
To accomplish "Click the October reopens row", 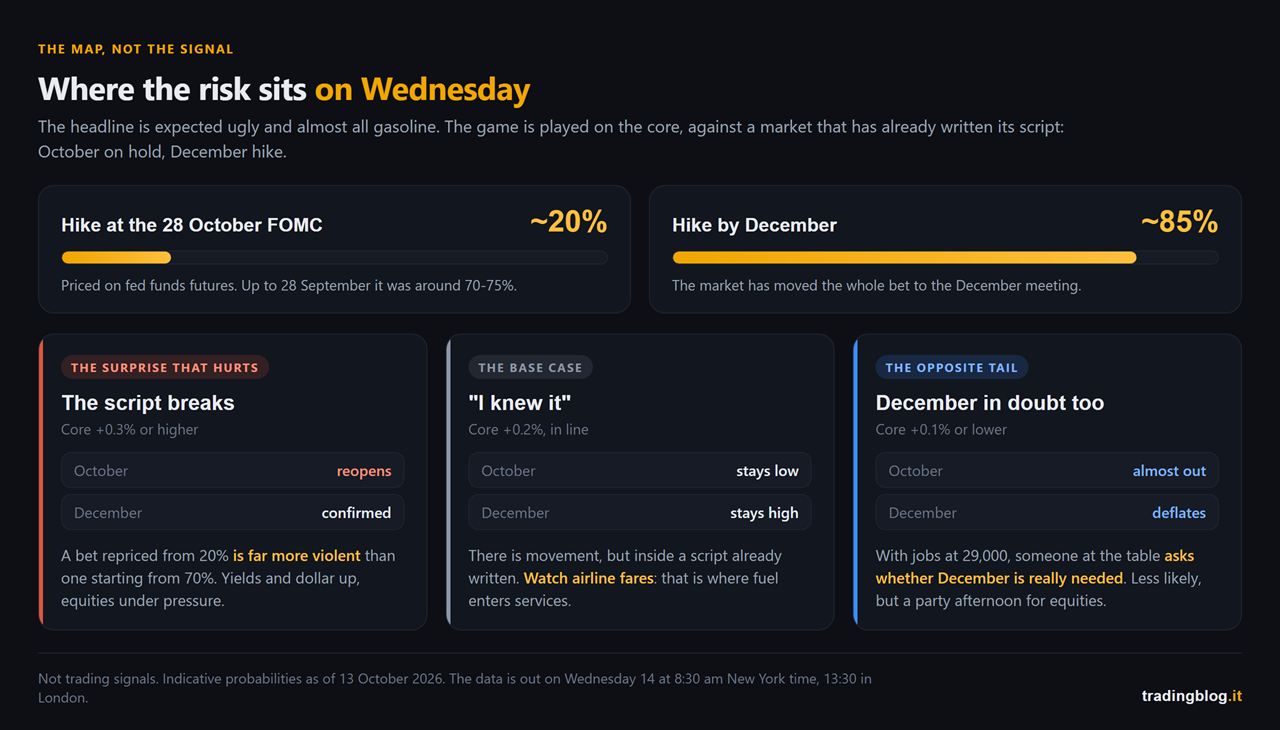I will coord(233,470).
